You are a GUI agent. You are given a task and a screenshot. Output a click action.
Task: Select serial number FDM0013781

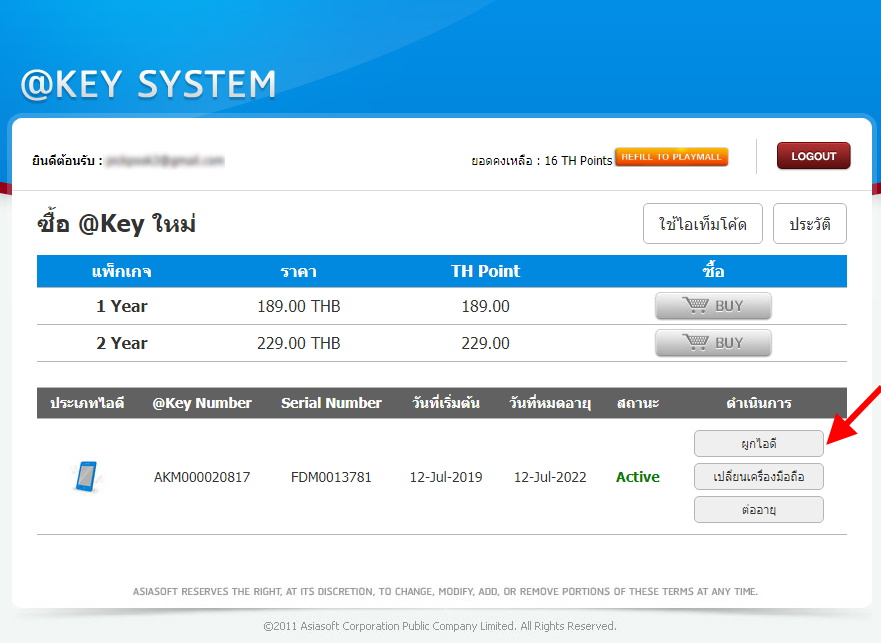click(x=331, y=477)
